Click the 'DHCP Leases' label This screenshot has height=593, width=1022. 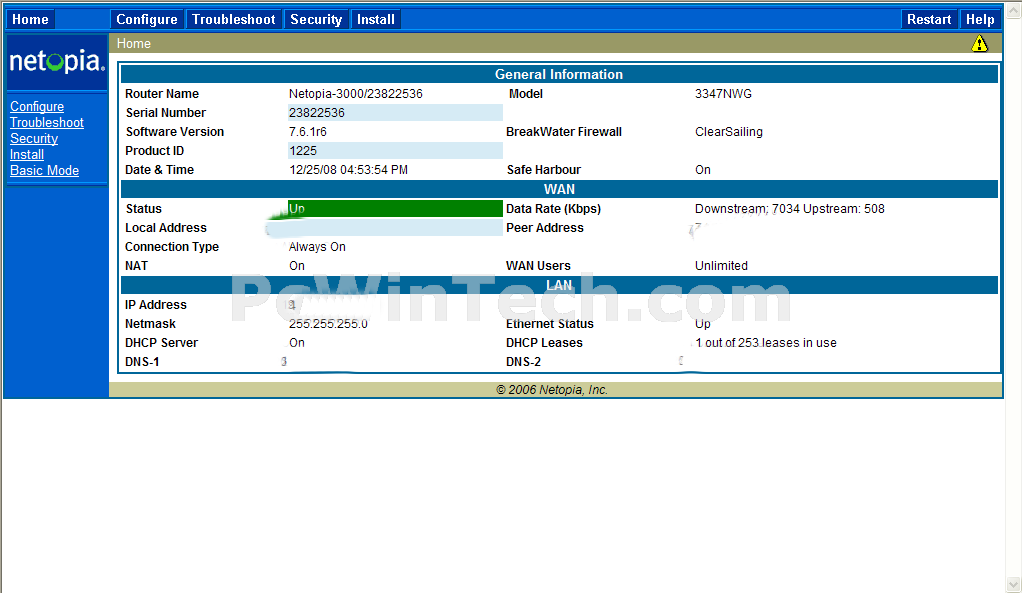click(x=544, y=343)
